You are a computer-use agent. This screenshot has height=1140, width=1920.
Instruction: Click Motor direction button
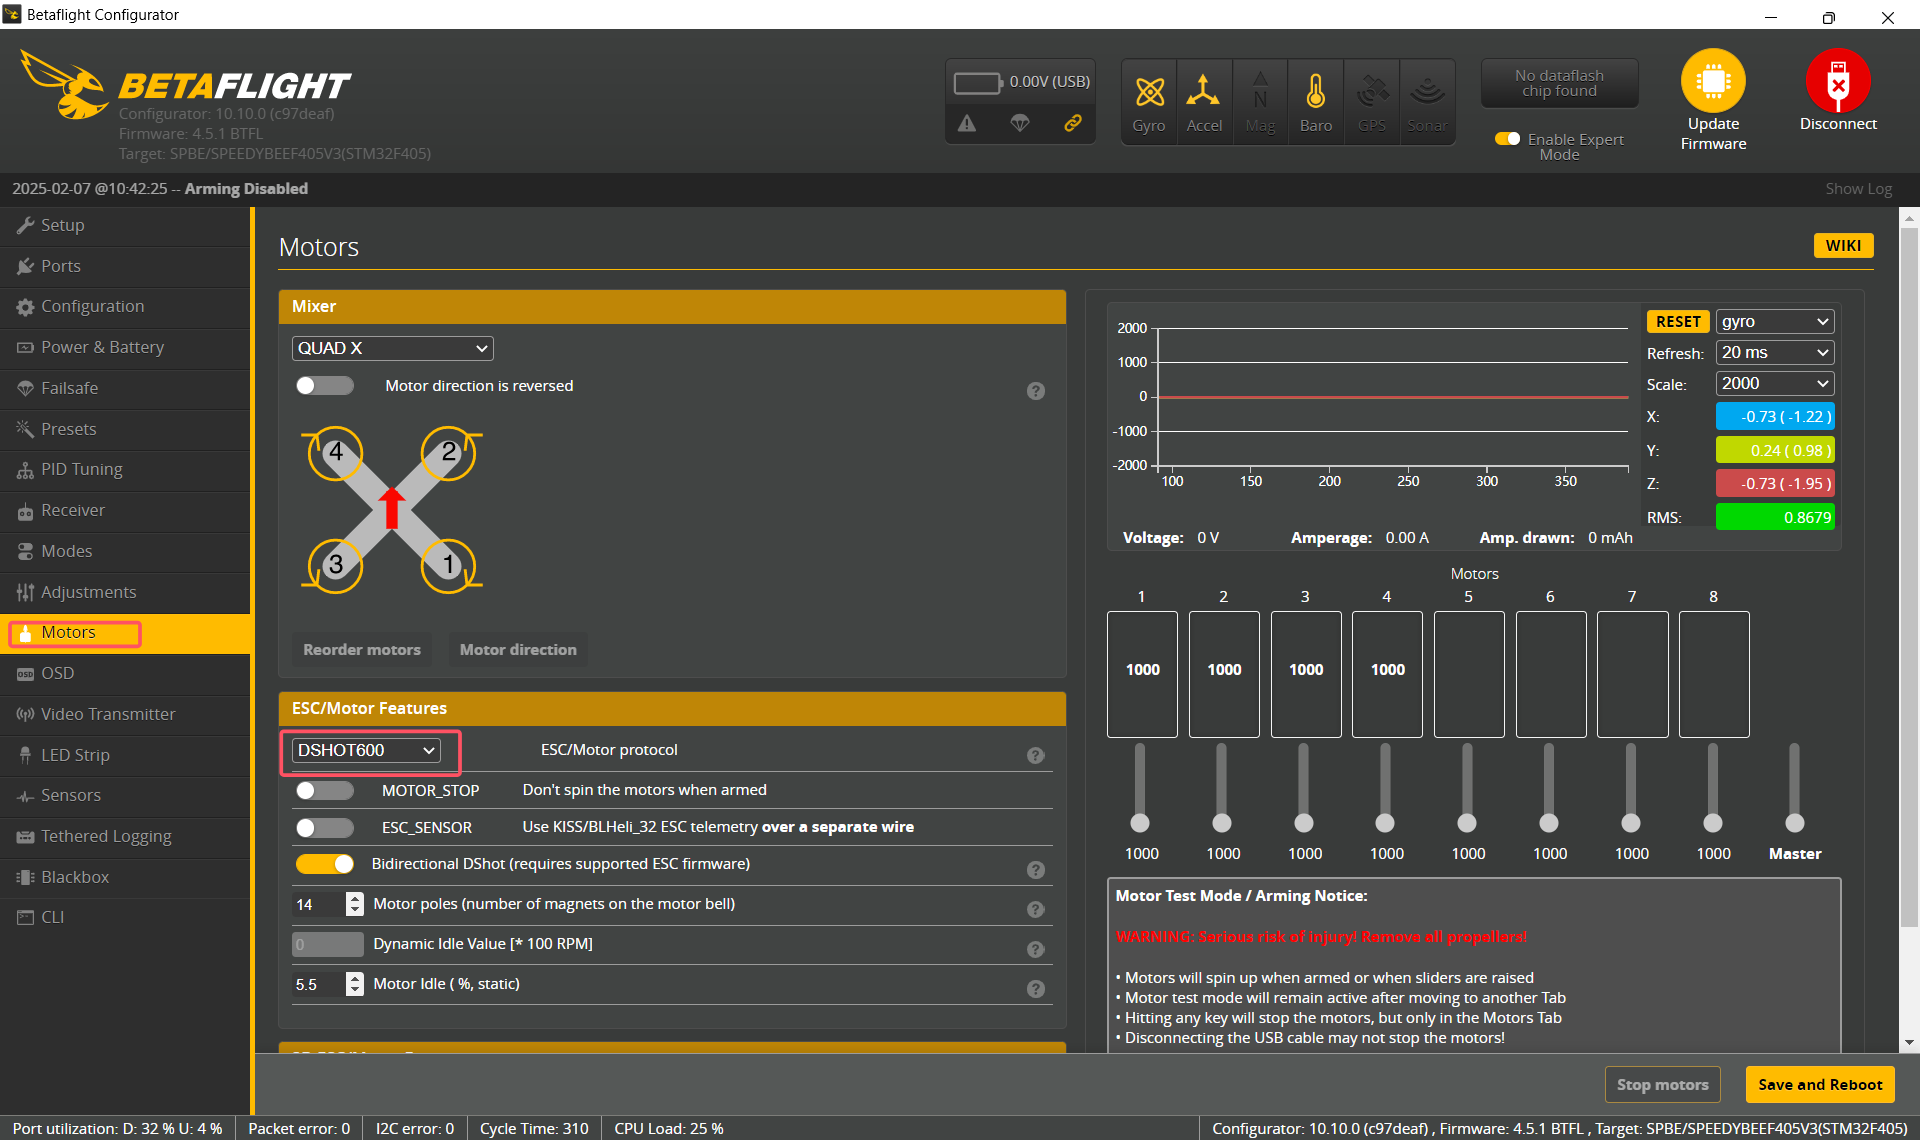coord(518,650)
